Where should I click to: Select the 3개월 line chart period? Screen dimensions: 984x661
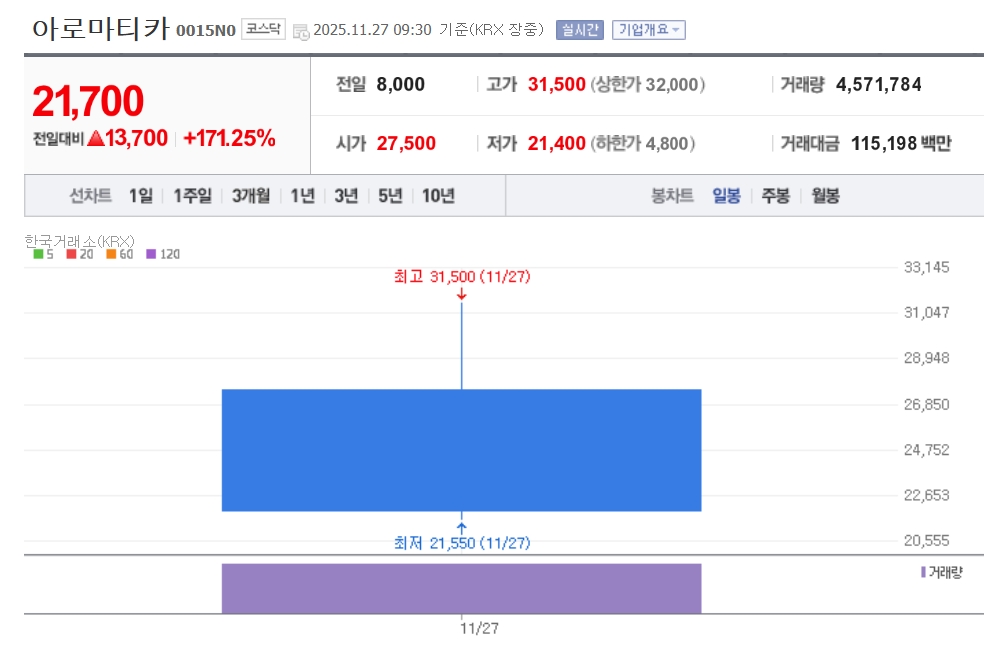click(250, 196)
